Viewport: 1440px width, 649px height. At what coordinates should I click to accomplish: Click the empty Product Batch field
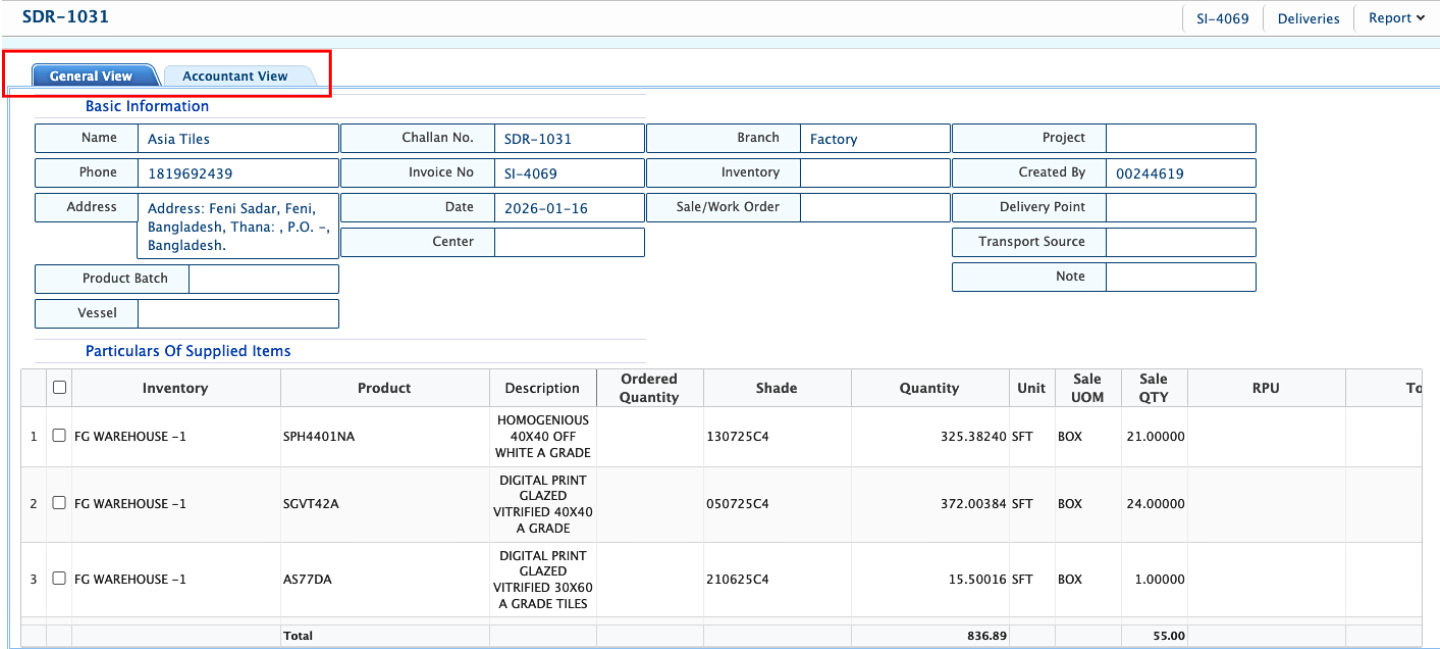[263, 279]
